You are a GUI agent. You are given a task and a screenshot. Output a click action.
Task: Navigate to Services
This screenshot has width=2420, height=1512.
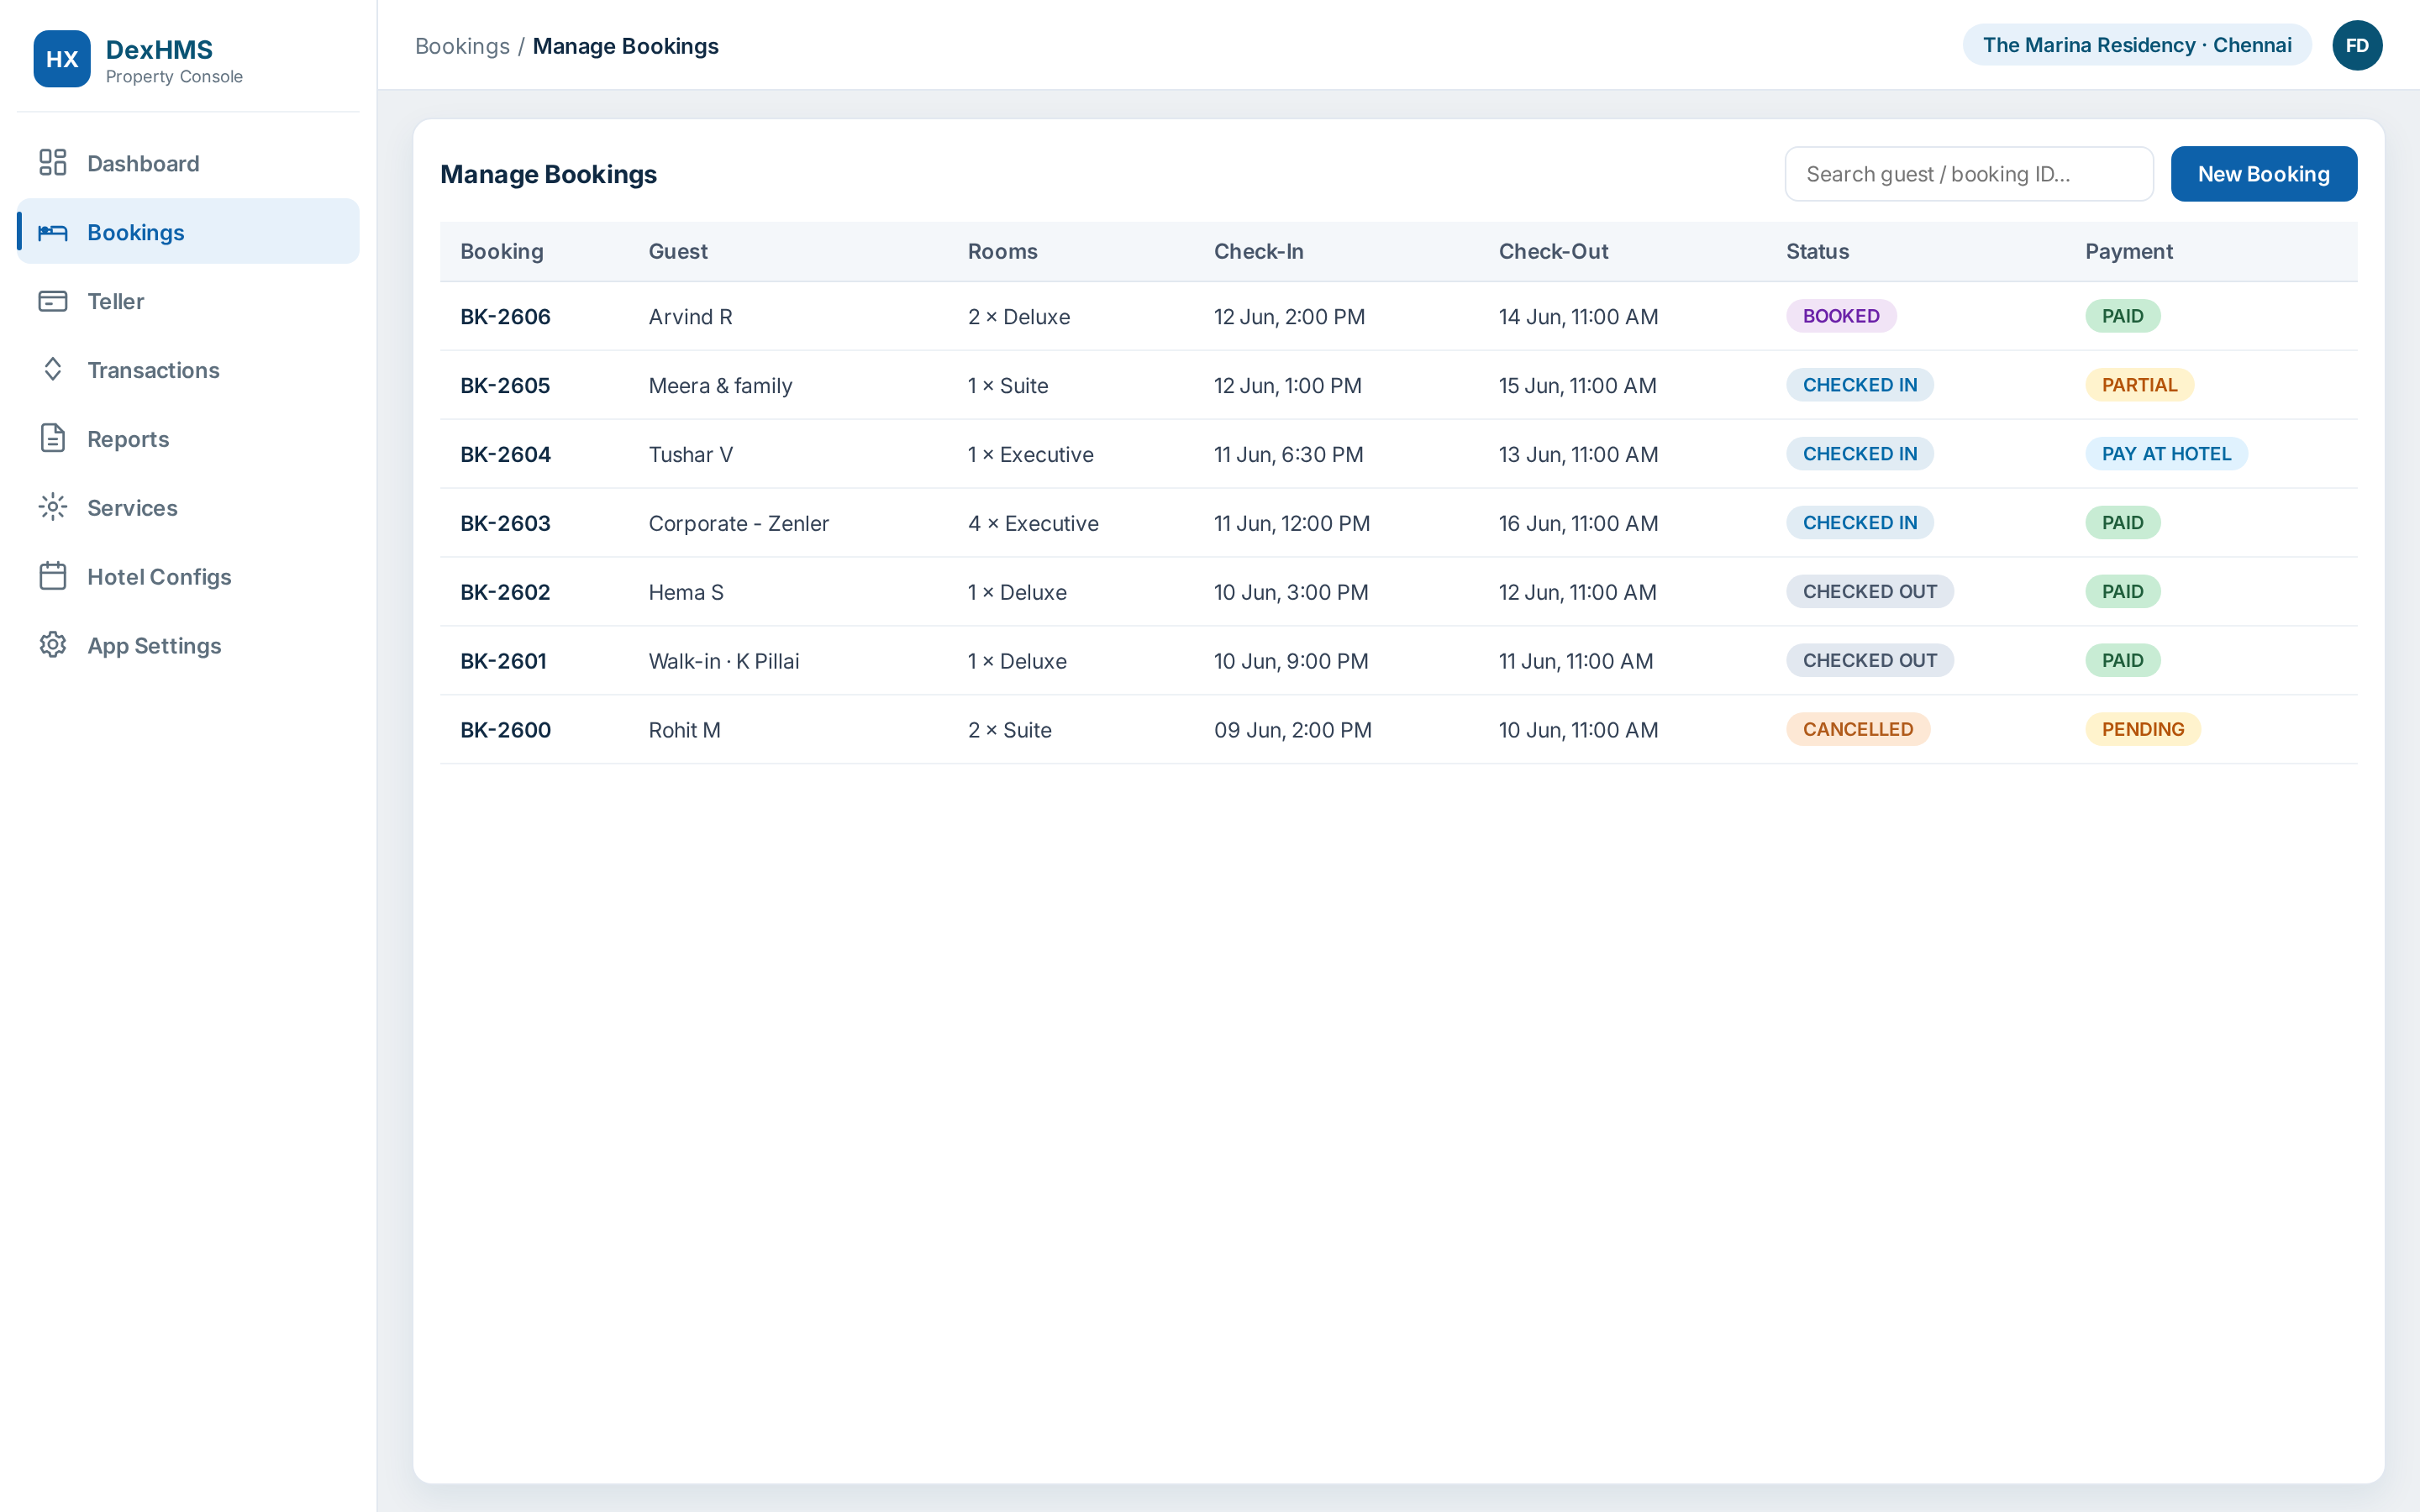[188, 508]
